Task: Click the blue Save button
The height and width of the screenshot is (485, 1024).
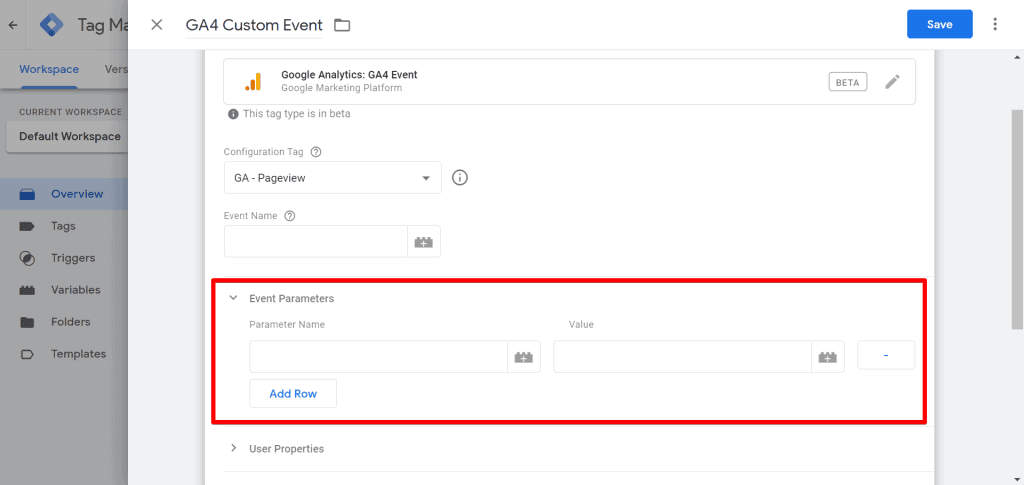Action: tap(940, 24)
